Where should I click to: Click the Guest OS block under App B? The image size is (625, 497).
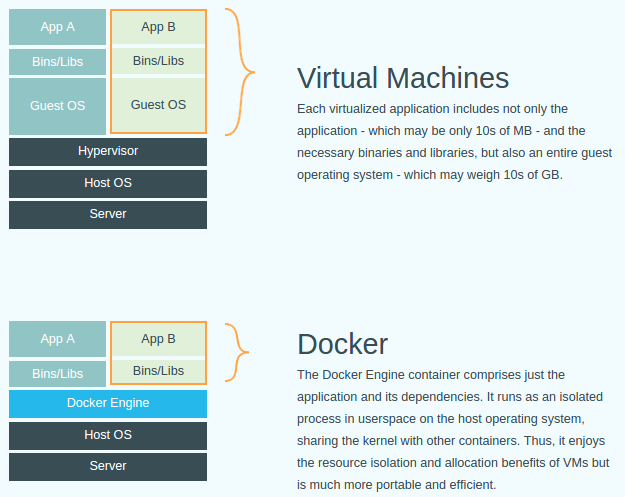click(158, 105)
